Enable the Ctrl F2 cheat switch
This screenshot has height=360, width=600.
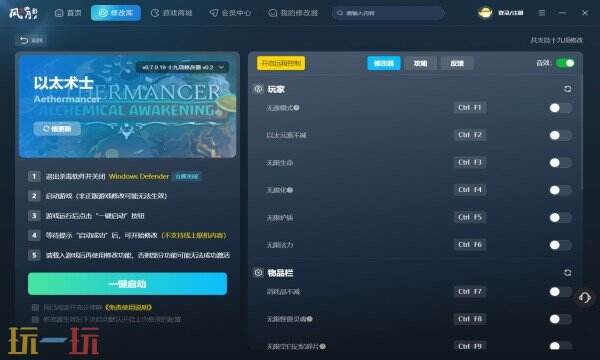(560, 135)
